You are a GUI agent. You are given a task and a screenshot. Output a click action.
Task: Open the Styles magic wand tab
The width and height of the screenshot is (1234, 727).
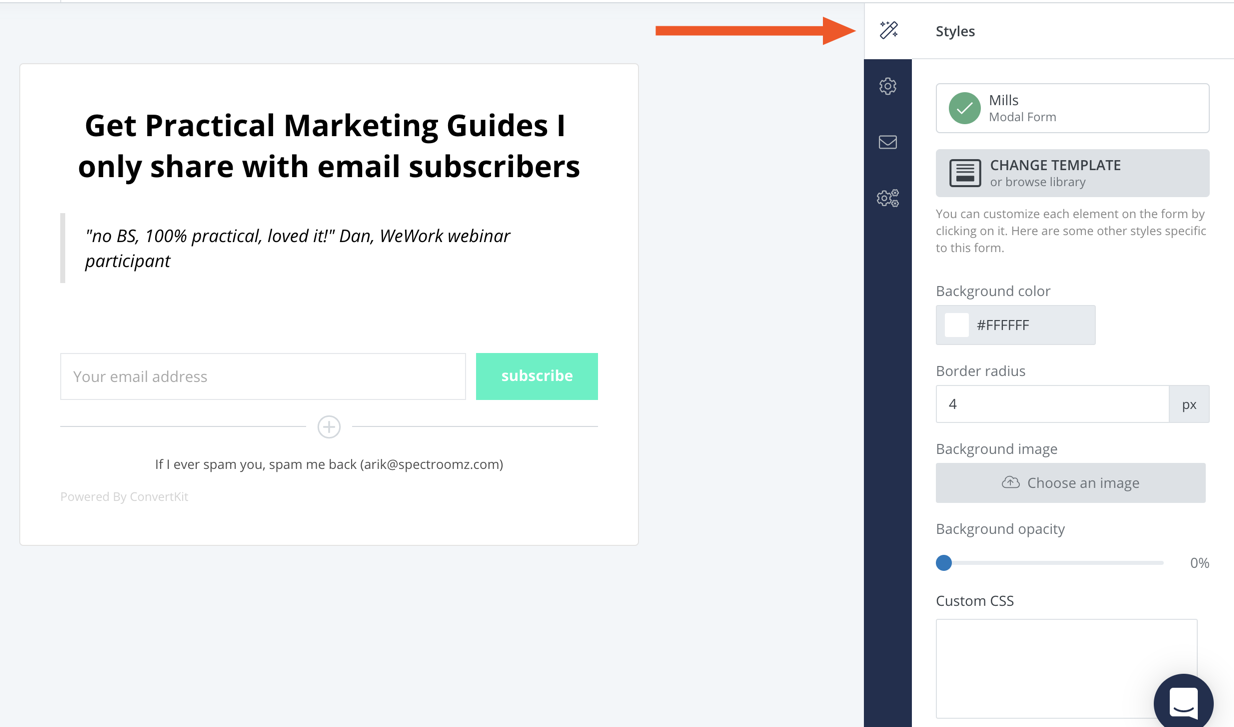888,31
